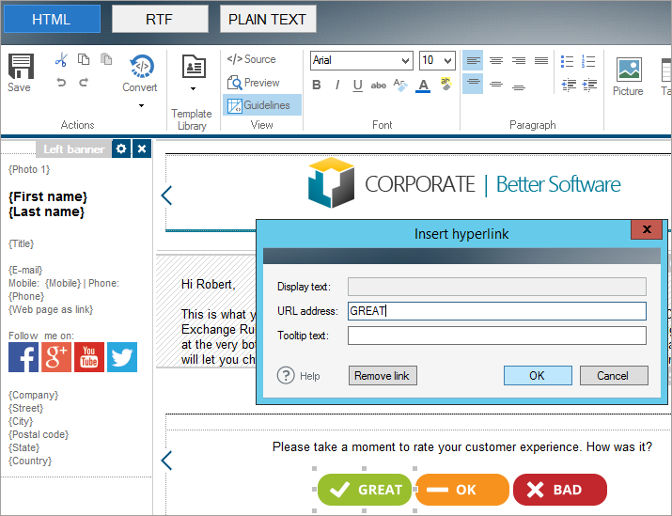The image size is (672, 516).
Task: Insert a Picture from the ribbon
Action: pyautogui.click(x=628, y=76)
